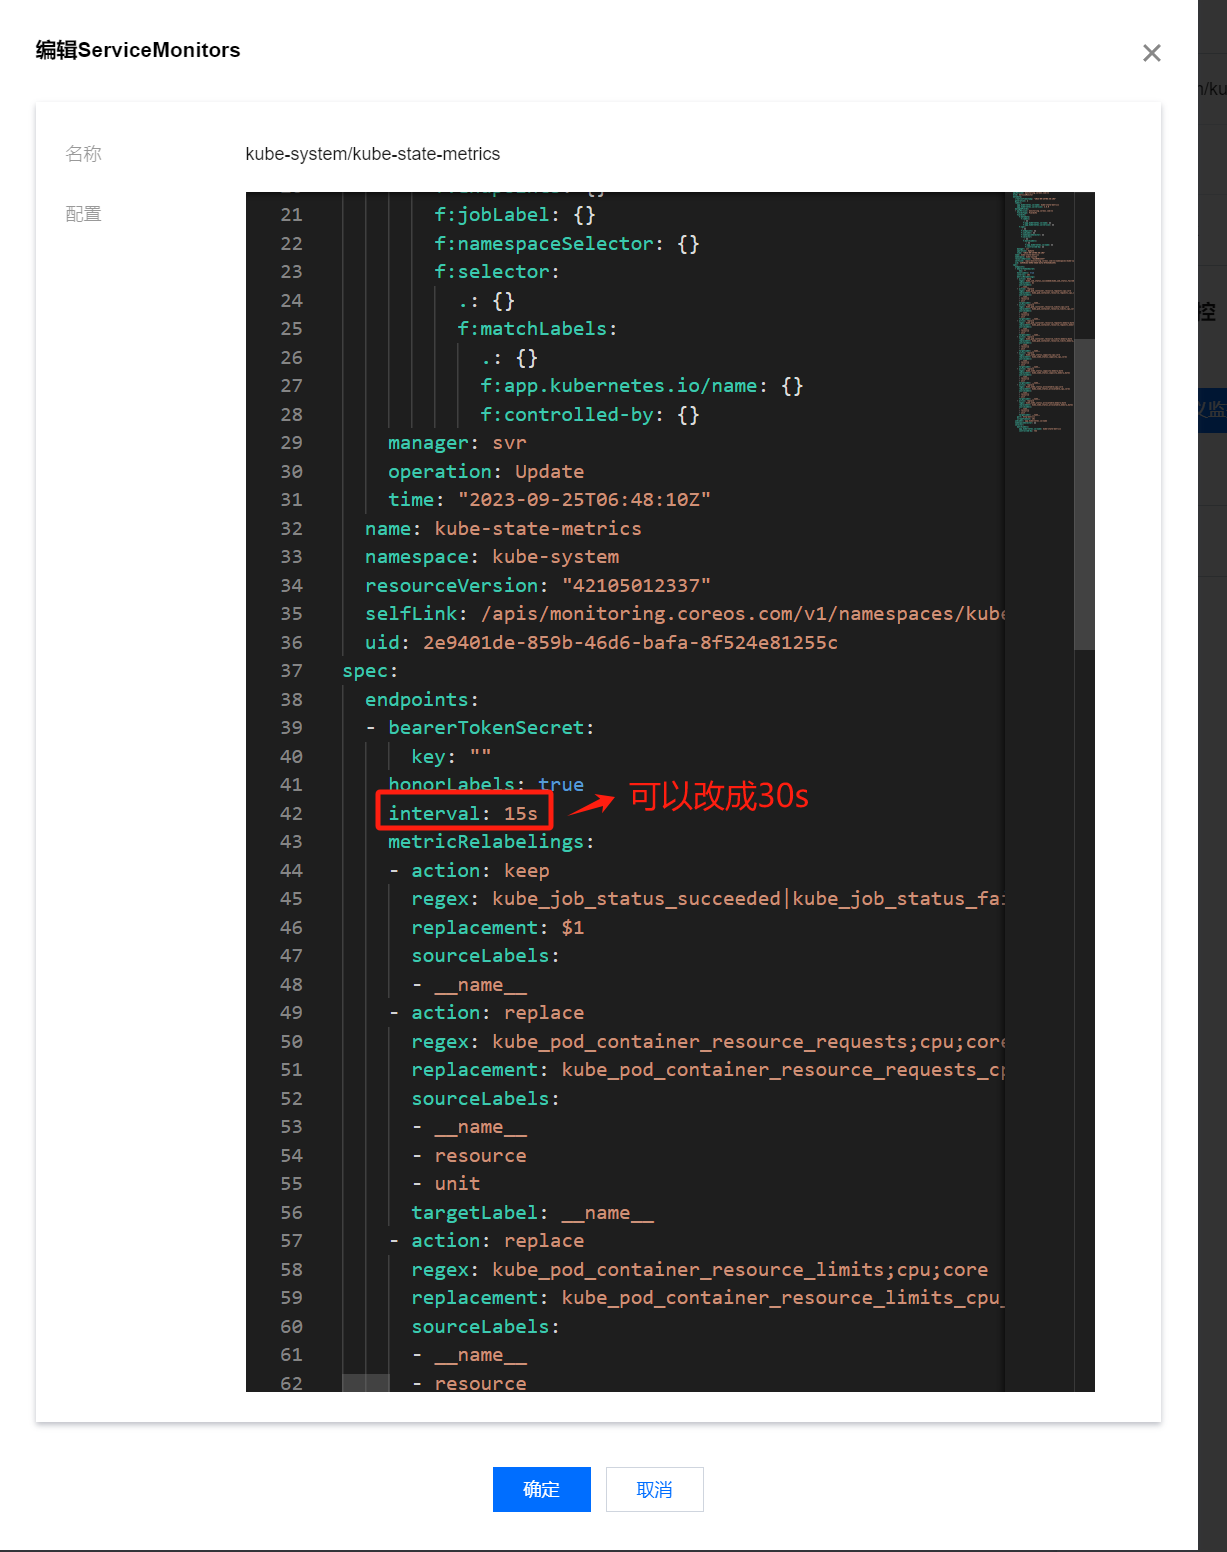Click the 'f:controlled-by: {}' line
The height and width of the screenshot is (1552, 1227).
click(590, 415)
